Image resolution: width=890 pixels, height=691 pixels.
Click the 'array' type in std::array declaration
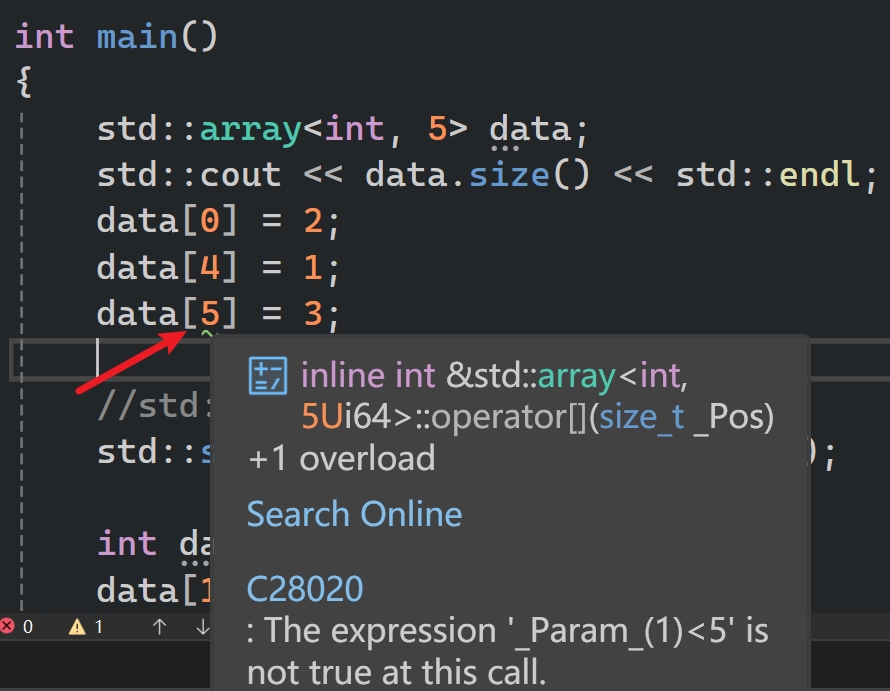point(240,129)
